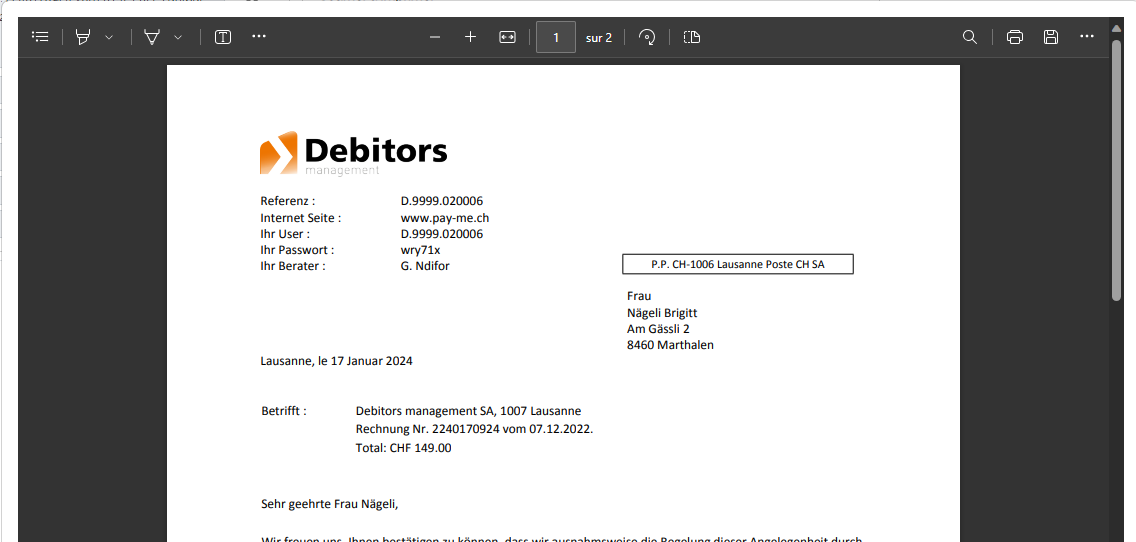Click the add text tool
This screenshot has width=1136, height=542.
click(223, 37)
